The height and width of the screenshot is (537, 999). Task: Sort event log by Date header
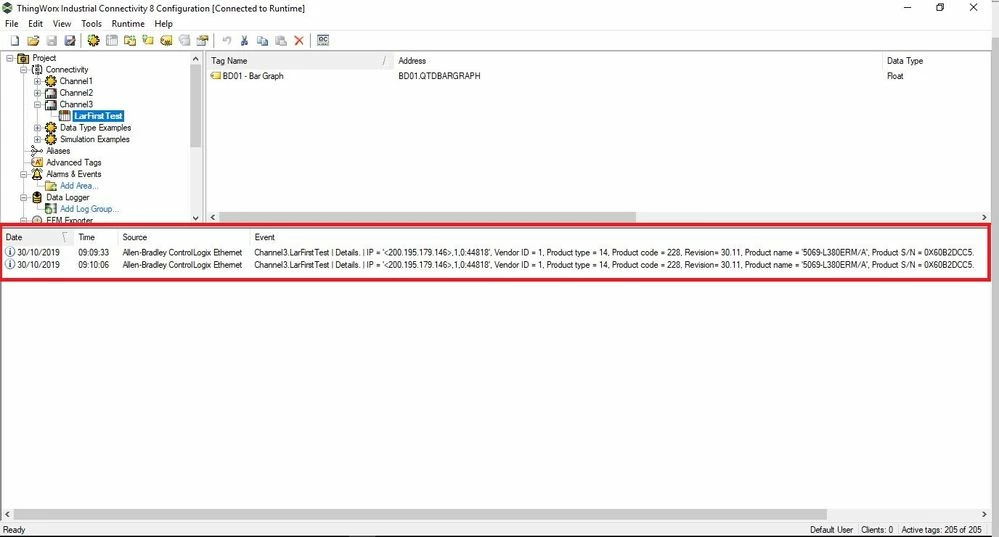(x=36, y=237)
